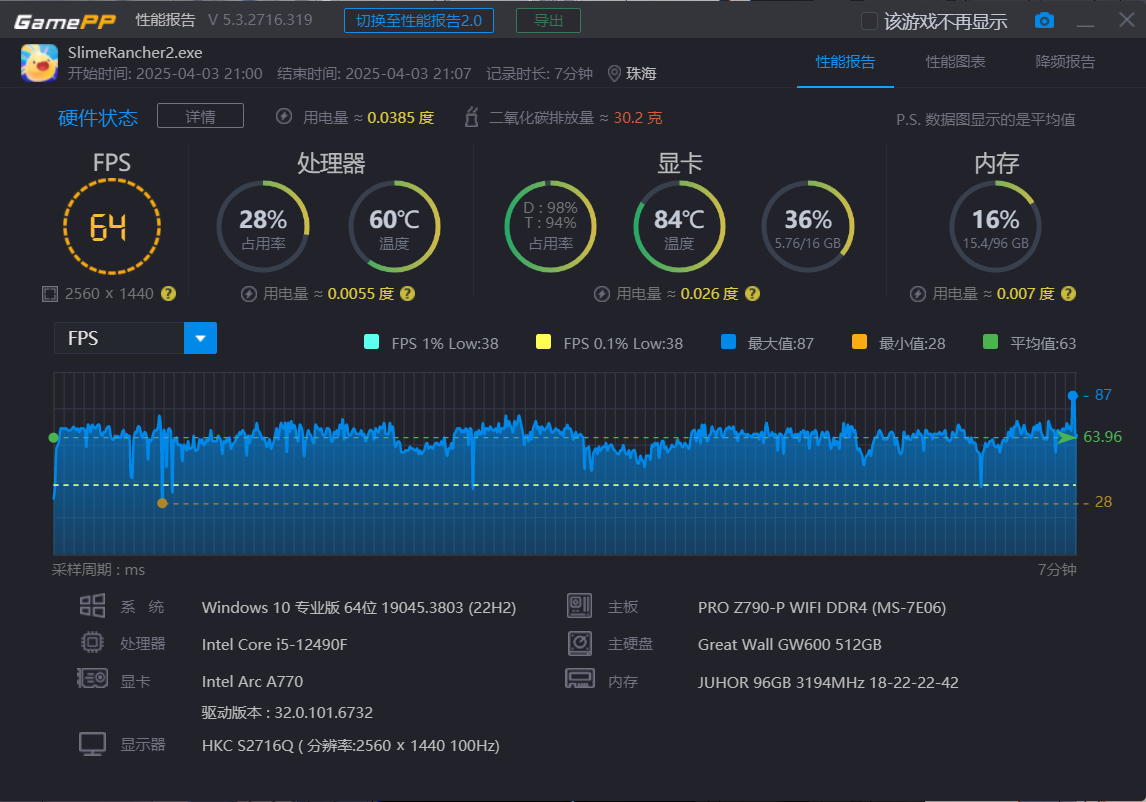Click the FPS 64 dial gauge
The height and width of the screenshot is (802, 1146).
112,227
